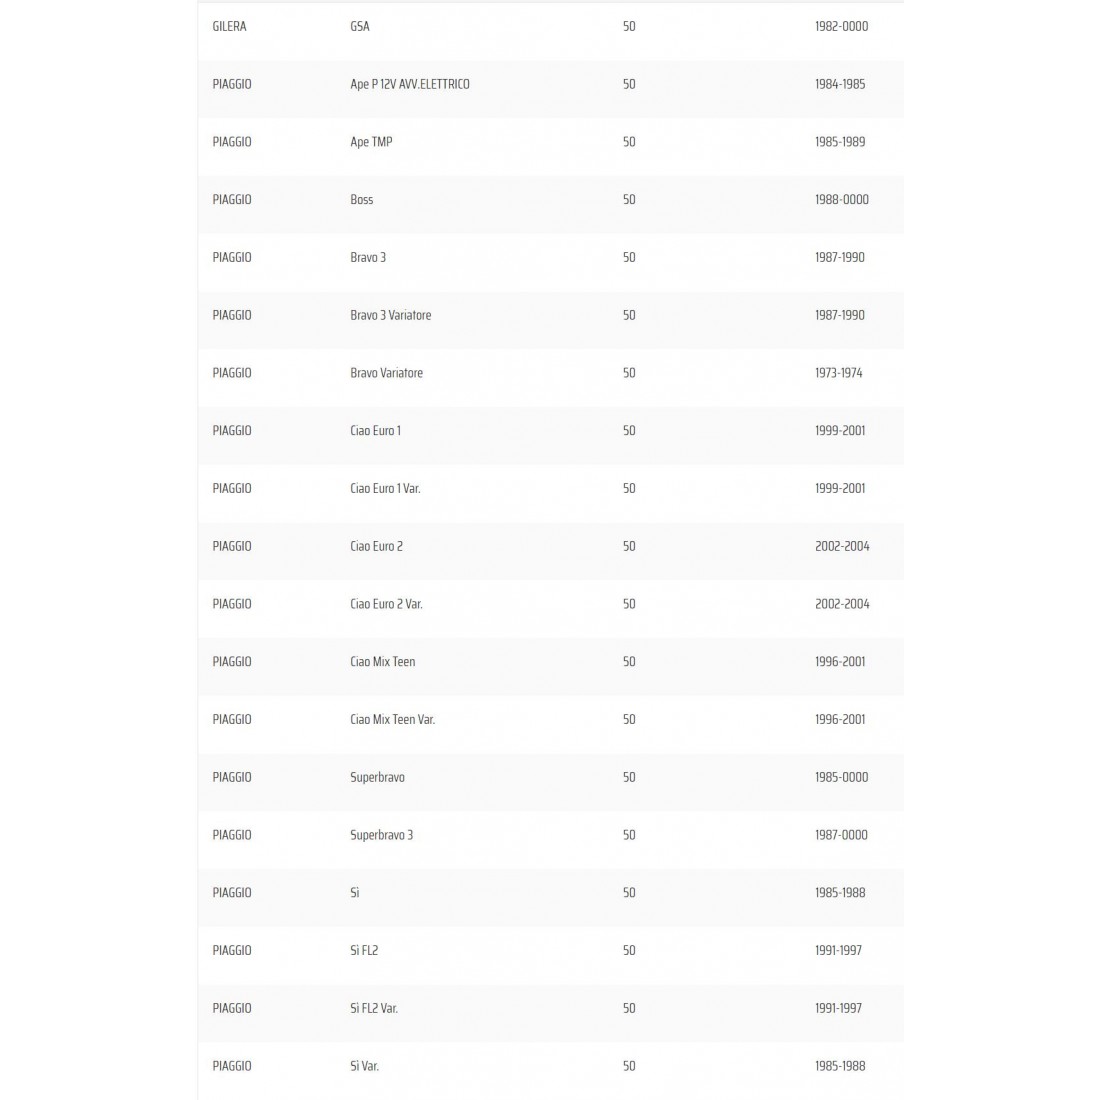Select the Bravo 3 Variatore row text
This screenshot has height=1100, width=1100.
[x=390, y=315]
